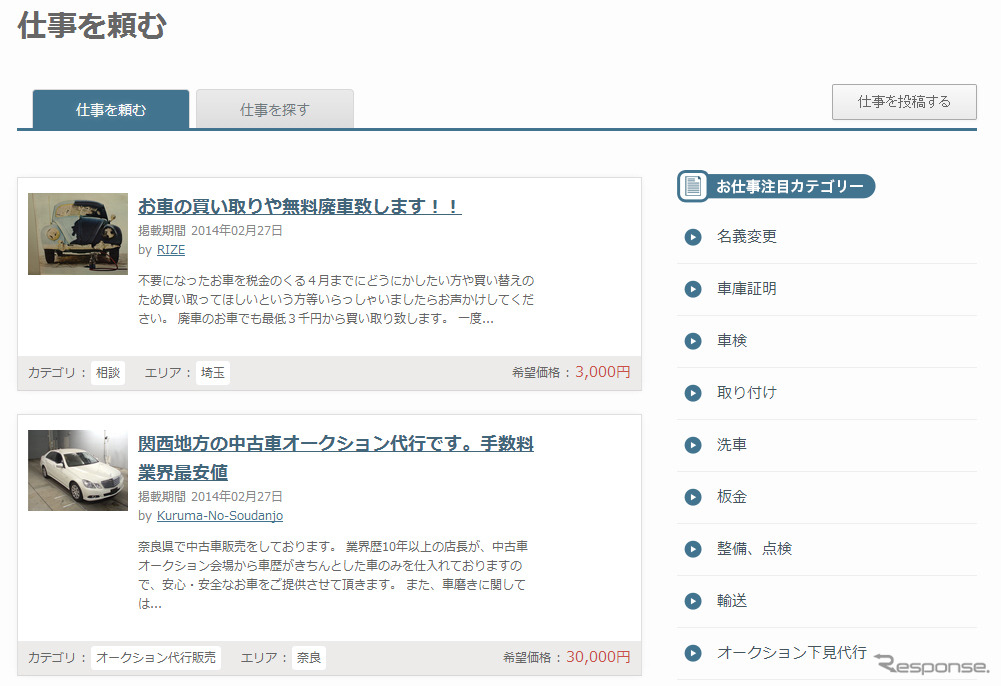The image size is (1001, 686).
Task: Visit the RIZE author profile link
Action: coord(171,250)
